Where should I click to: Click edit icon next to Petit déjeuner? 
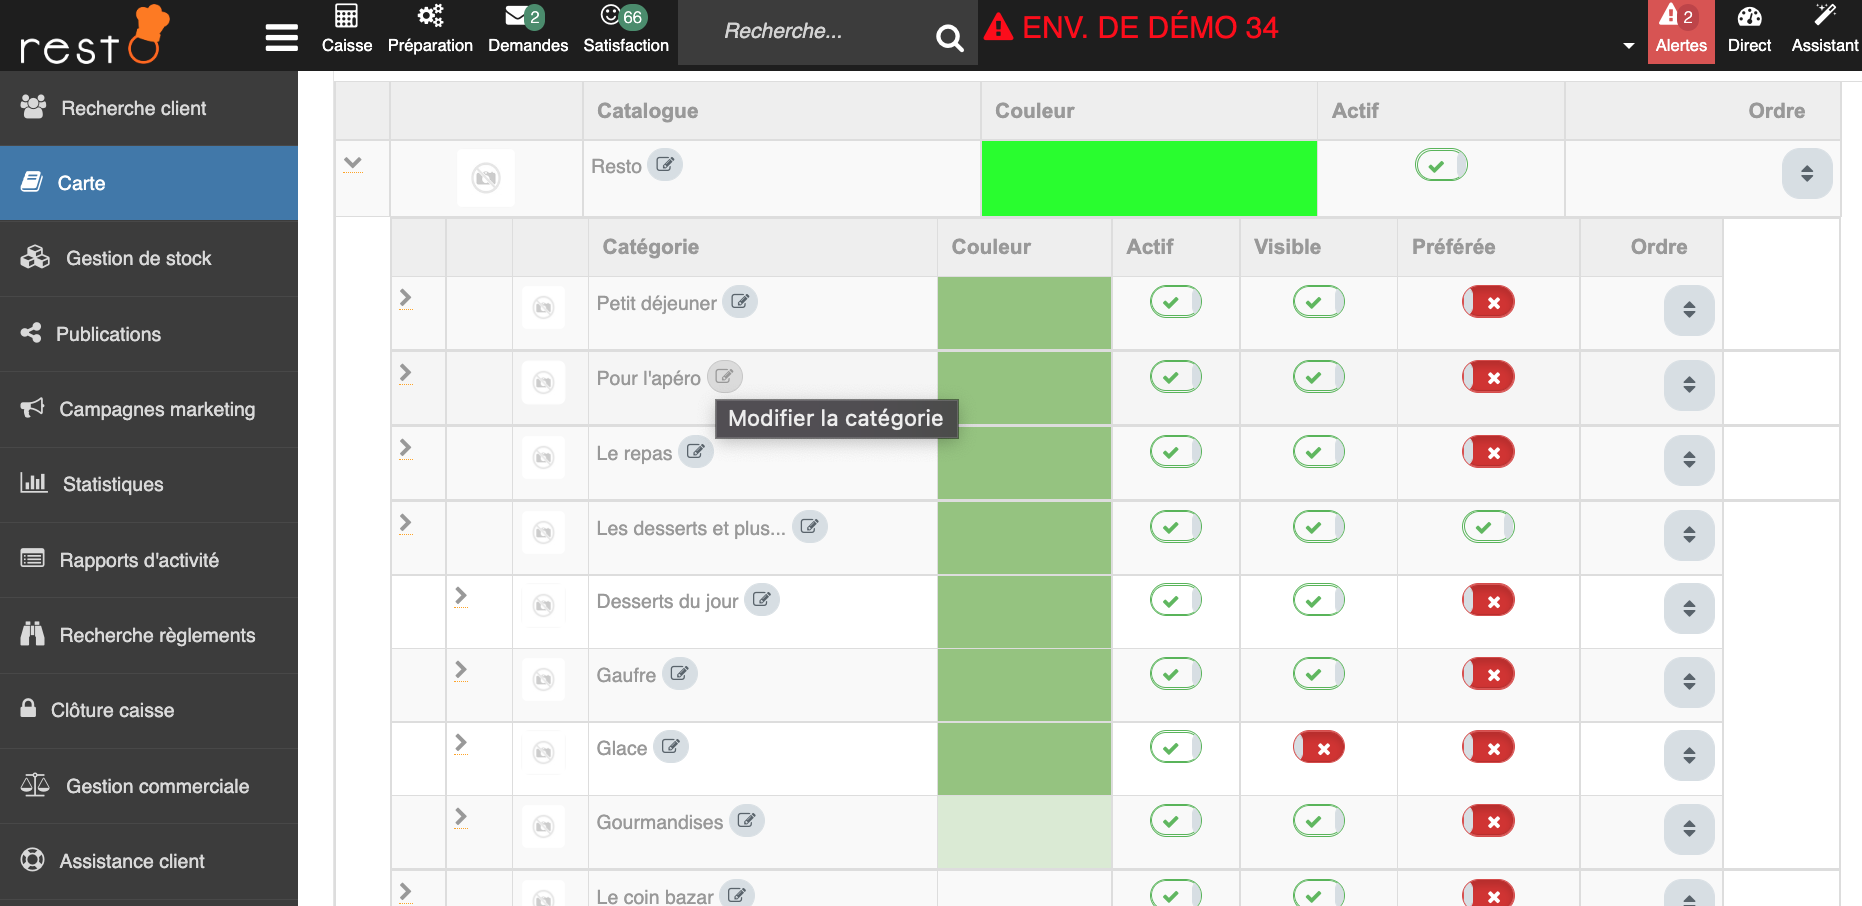coord(740,302)
